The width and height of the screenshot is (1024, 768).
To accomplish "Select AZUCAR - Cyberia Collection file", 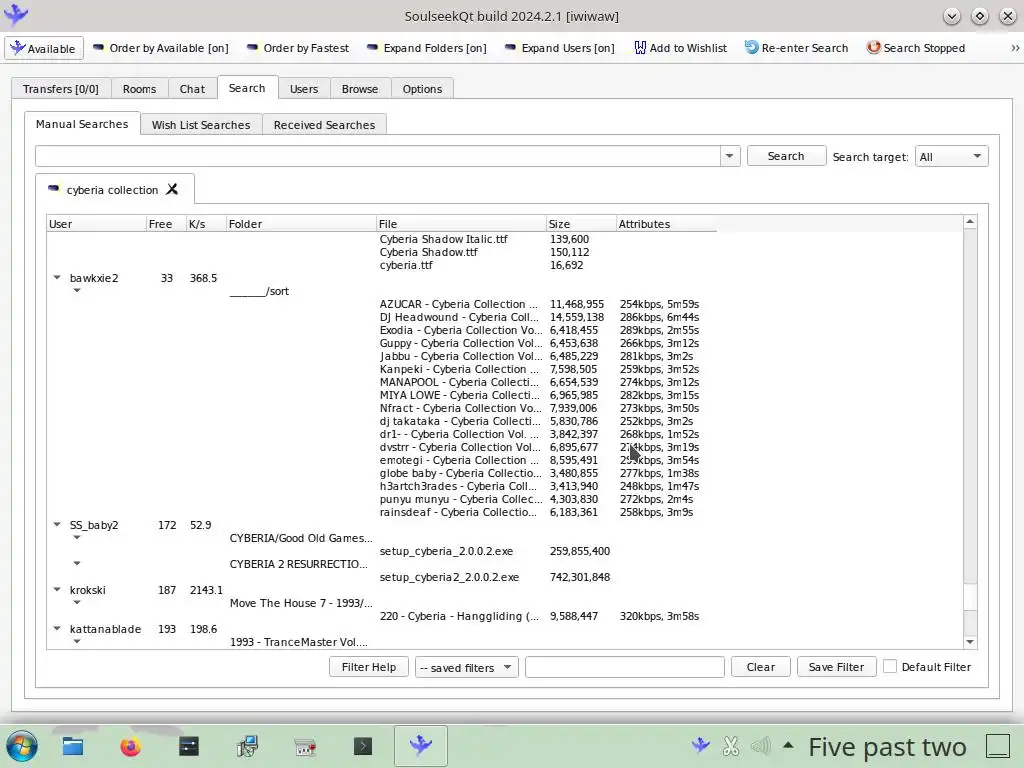I will [x=459, y=304].
